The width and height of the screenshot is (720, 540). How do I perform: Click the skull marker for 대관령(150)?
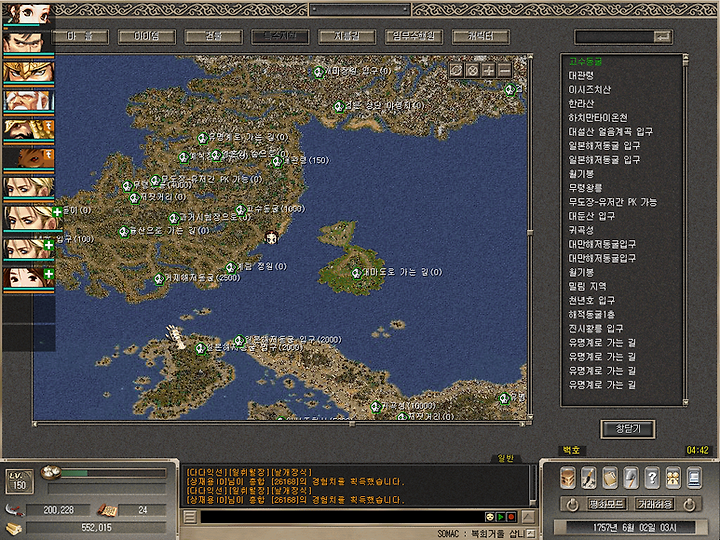coord(277,162)
